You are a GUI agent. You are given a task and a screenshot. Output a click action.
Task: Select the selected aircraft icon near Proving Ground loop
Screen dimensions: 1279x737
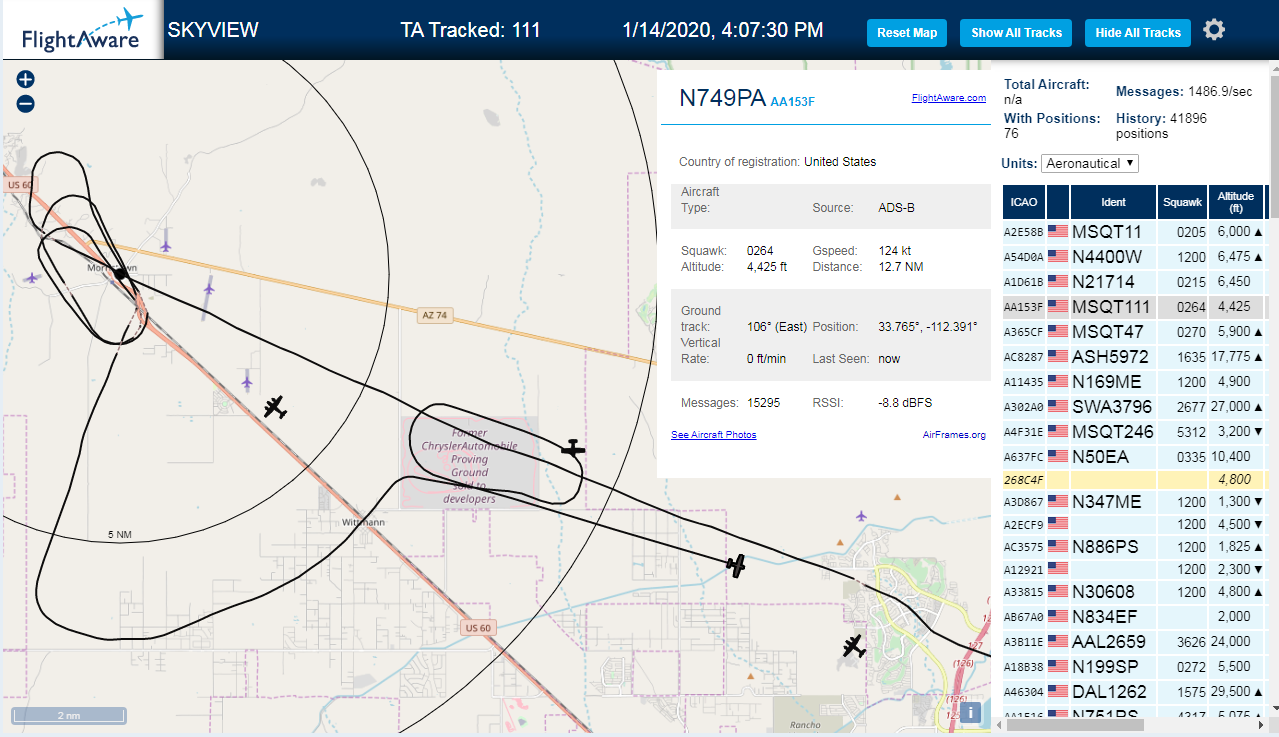point(572,449)
